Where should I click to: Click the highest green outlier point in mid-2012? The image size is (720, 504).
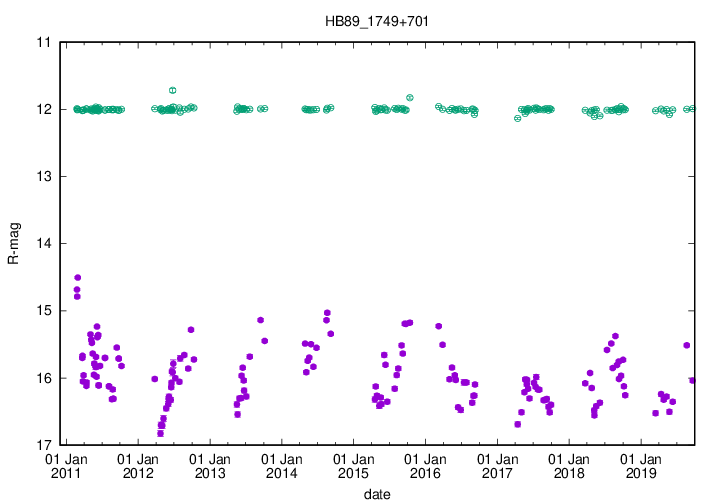click(x=173, y=91)
